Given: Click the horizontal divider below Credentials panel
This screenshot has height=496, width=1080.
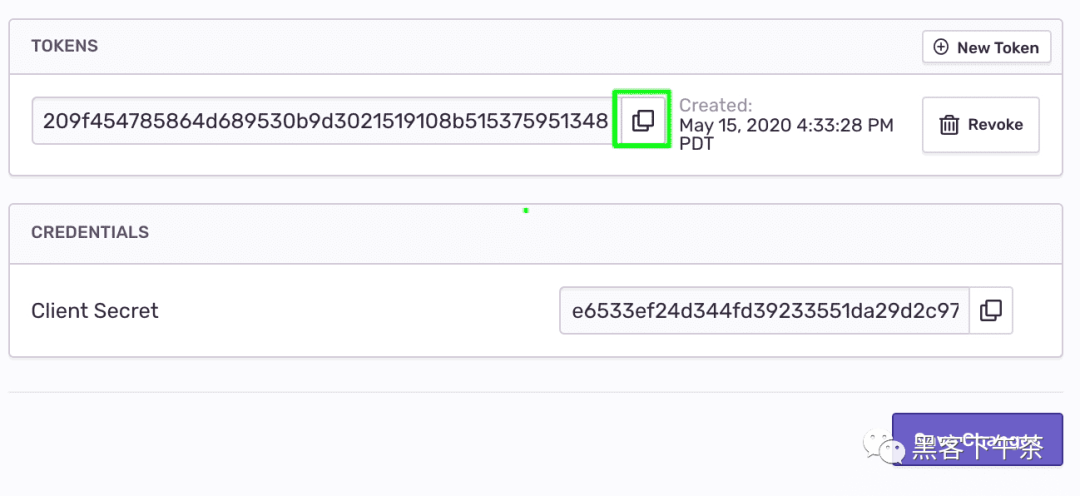Looking at the screenshot, I should pyautogui.click(x=535, y=392).
